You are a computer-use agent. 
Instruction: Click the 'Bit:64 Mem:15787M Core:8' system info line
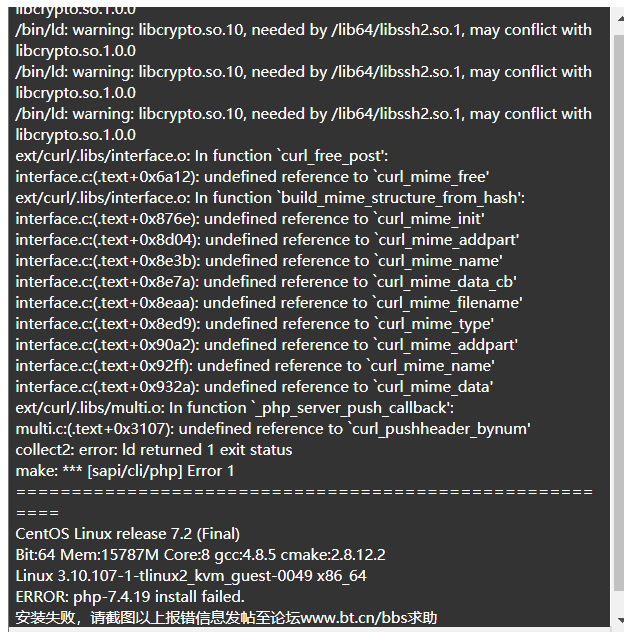(x=200, y=555)
